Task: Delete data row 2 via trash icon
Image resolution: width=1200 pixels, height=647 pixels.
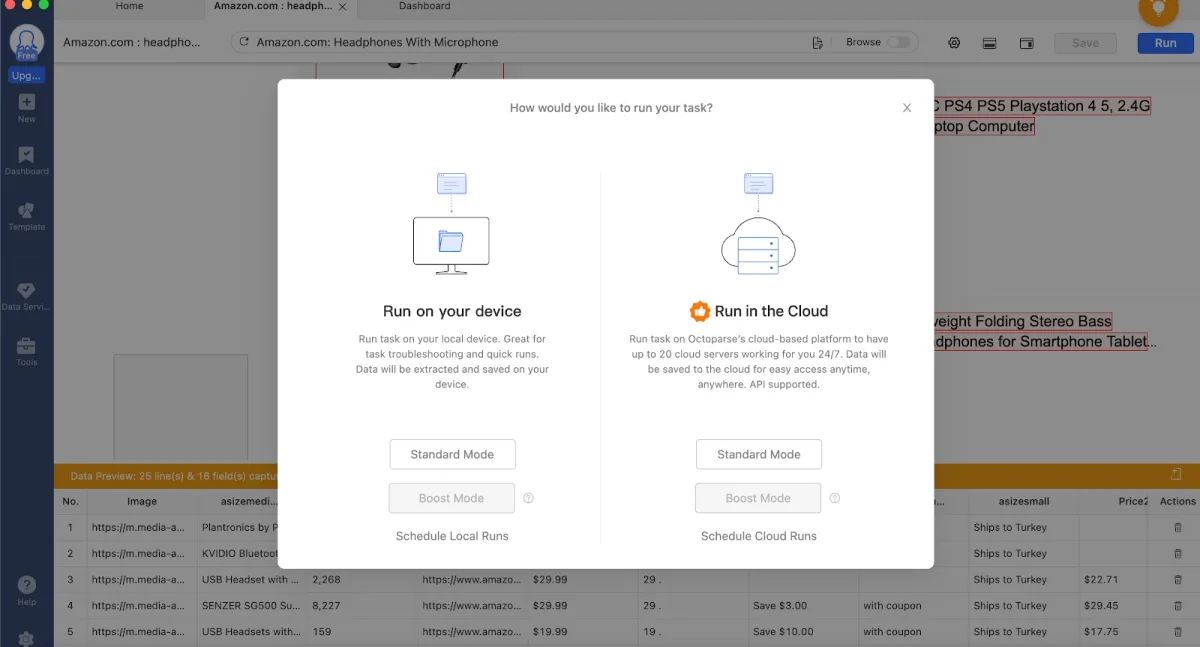Action: tap(1178, 553)
